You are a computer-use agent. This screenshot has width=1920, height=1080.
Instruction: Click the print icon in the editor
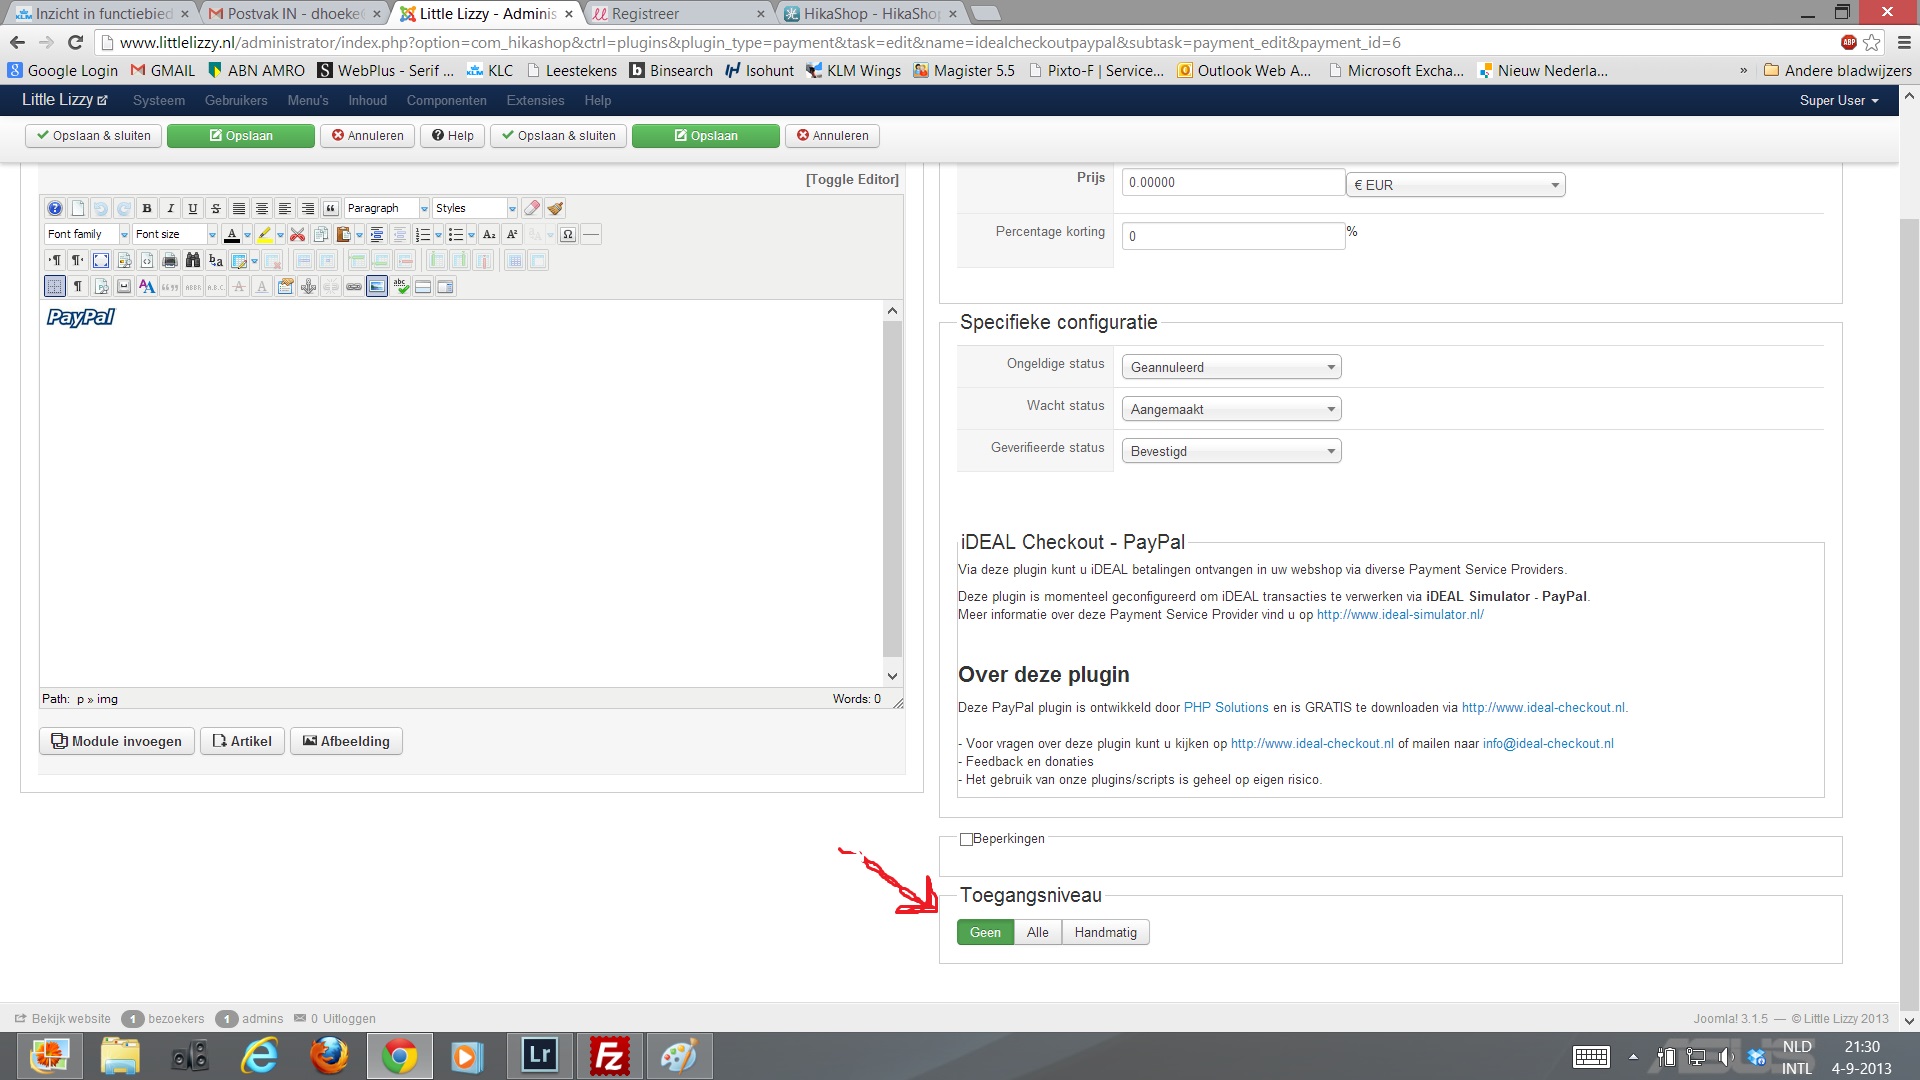(x=170, y=260)
